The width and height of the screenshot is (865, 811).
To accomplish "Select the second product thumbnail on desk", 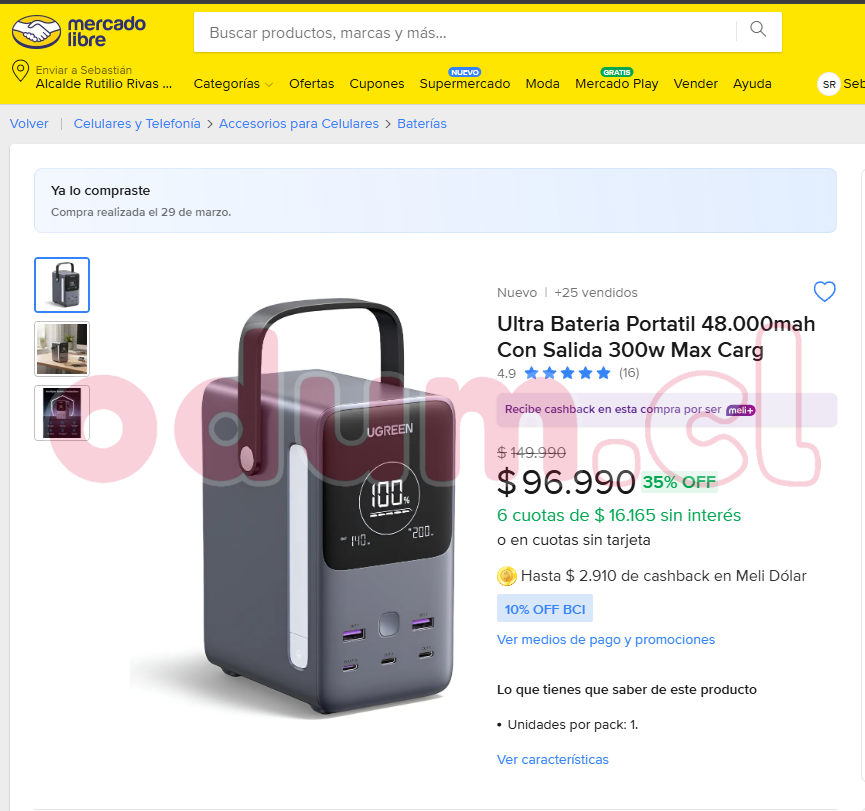I will [62, 349].
